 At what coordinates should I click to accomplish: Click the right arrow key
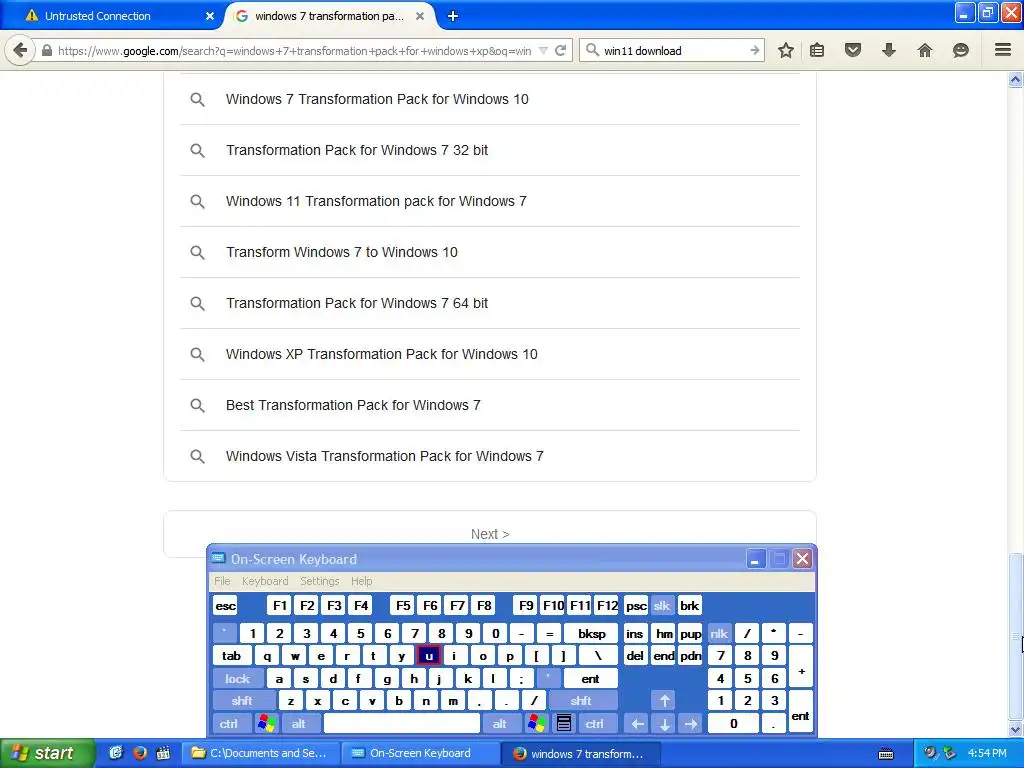click(691, 724)
